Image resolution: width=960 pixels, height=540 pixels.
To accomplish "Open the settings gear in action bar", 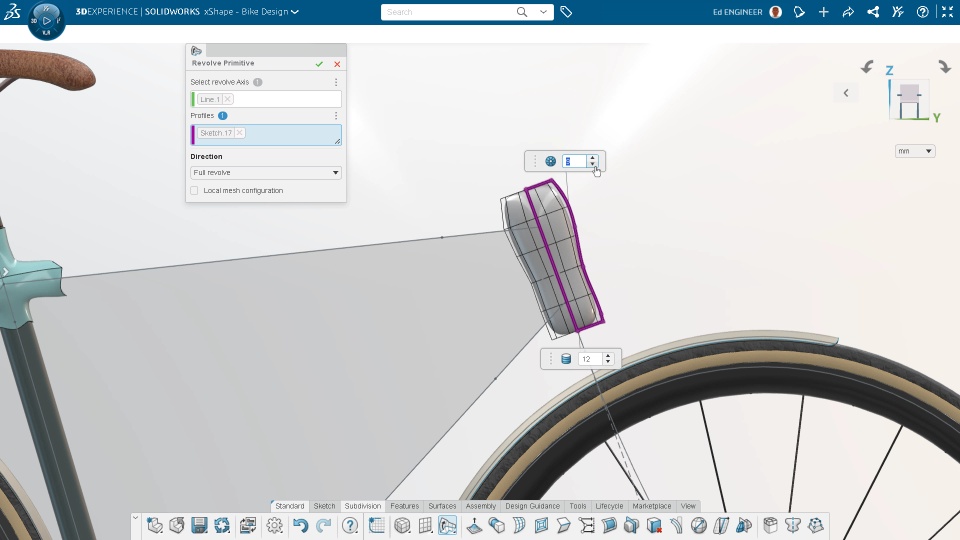I will (274, 525).
